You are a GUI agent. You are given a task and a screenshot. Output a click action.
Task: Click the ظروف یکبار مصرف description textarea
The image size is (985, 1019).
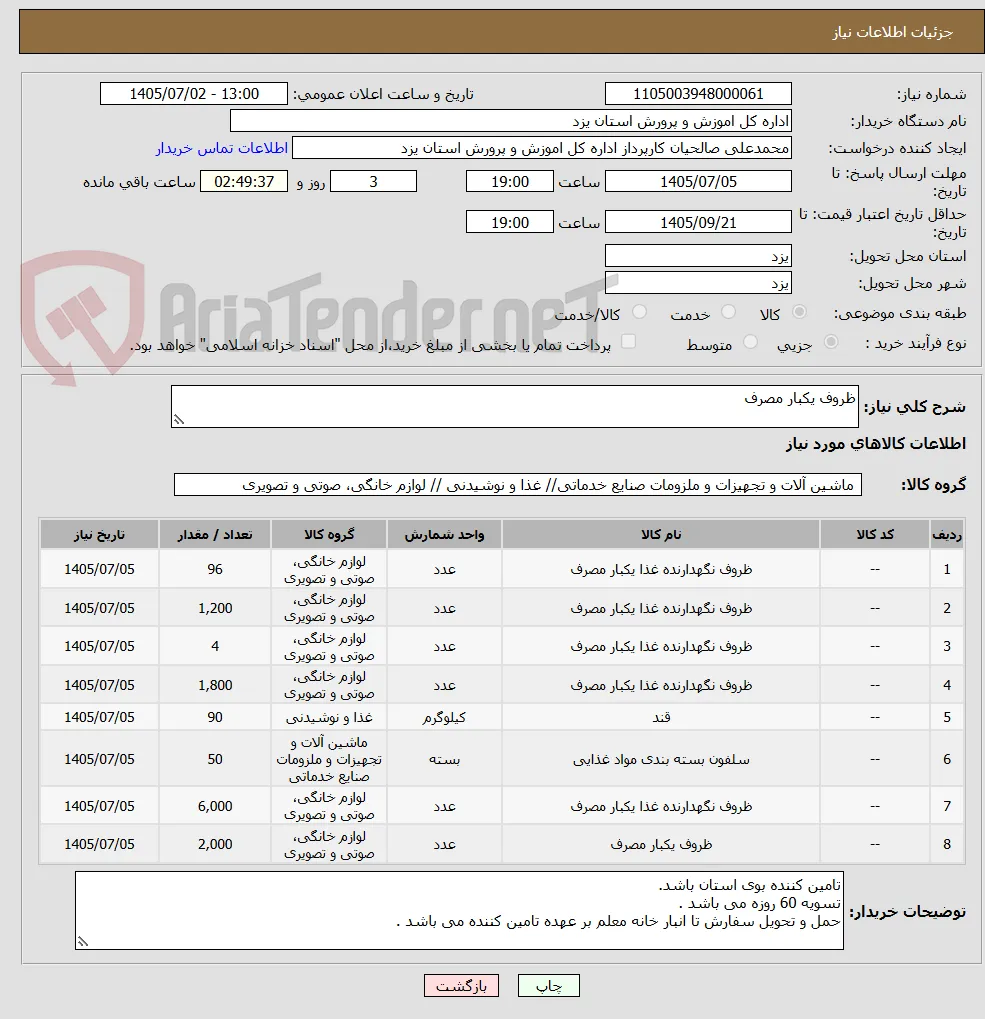[x=515, y=406]
